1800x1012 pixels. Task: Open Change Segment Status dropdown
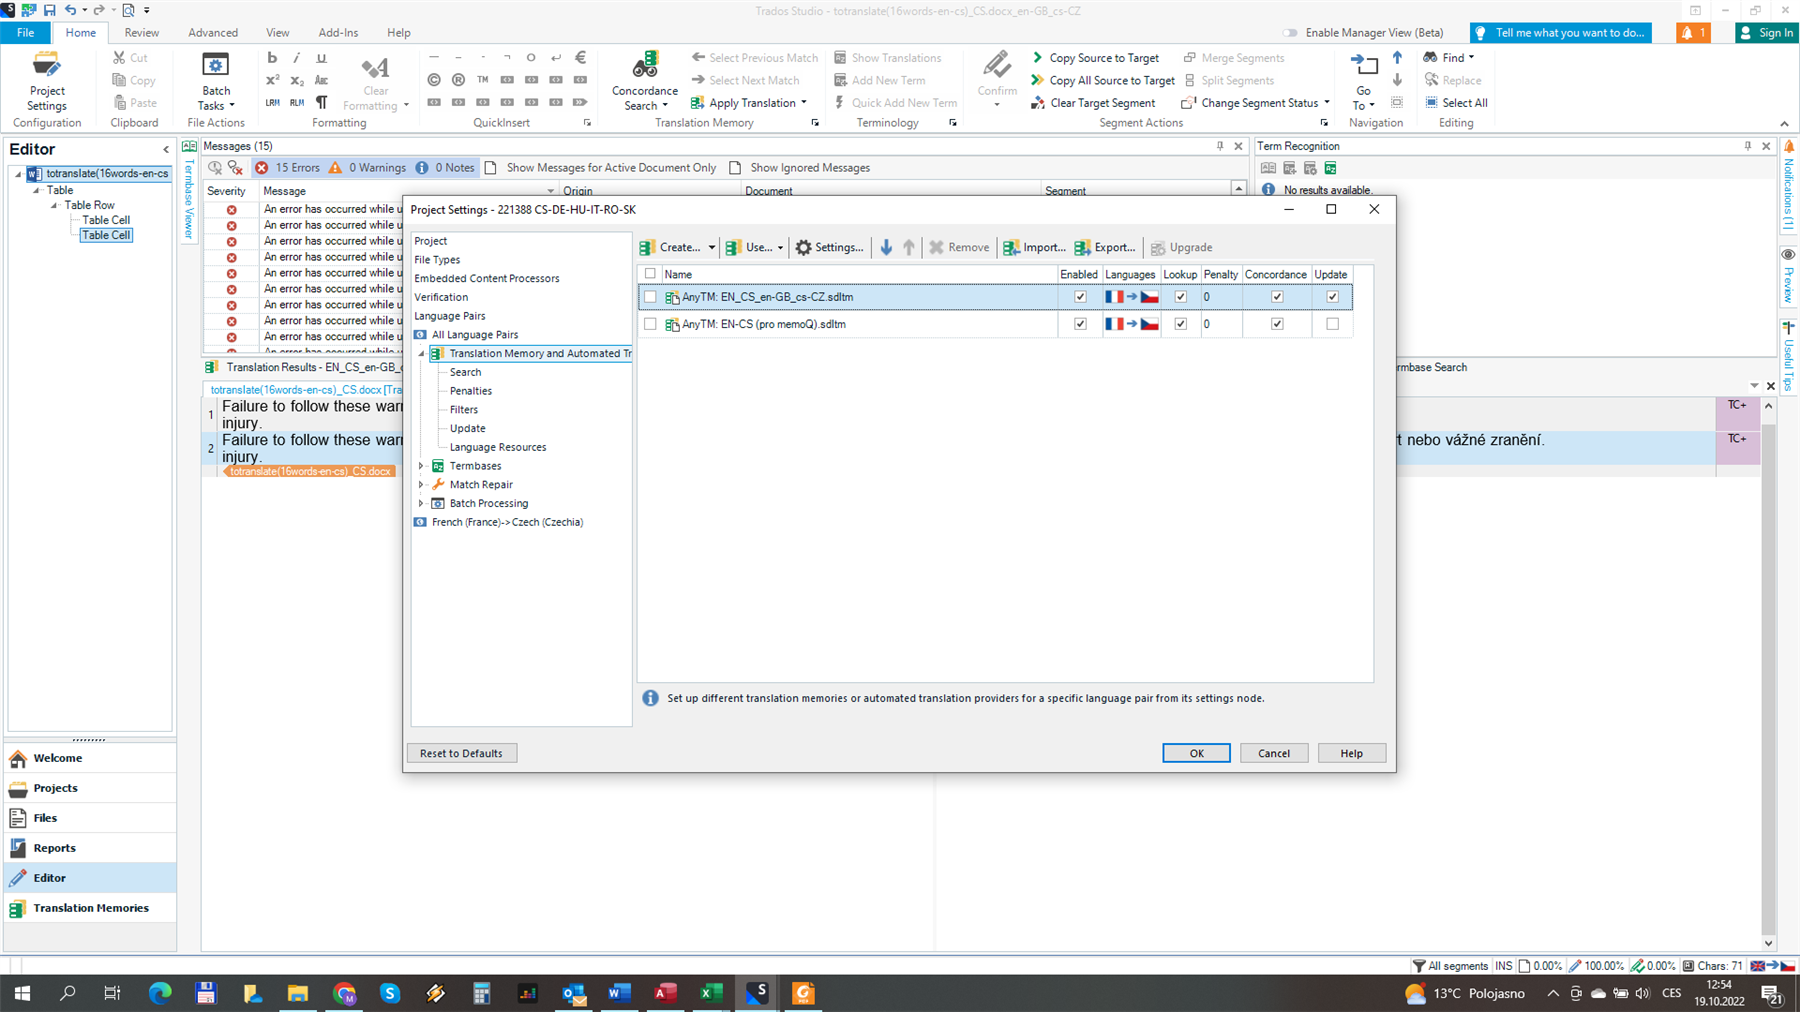click(x=1327, y=103)
